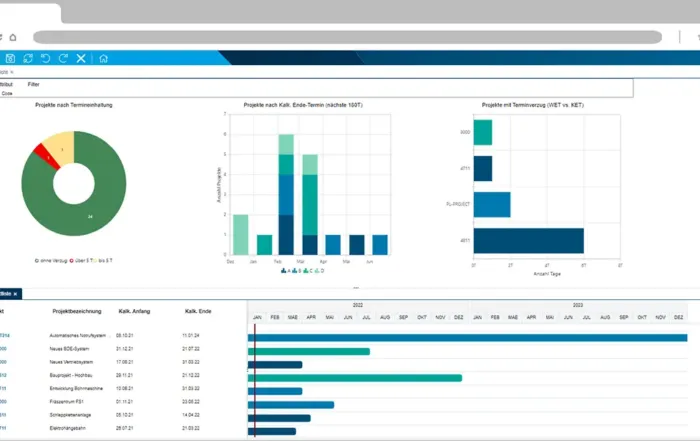The height and width of the screenshot is (441, 700).
Task: Select the 'Neues Vertriebsystem' row
Action: click(123, 362)
